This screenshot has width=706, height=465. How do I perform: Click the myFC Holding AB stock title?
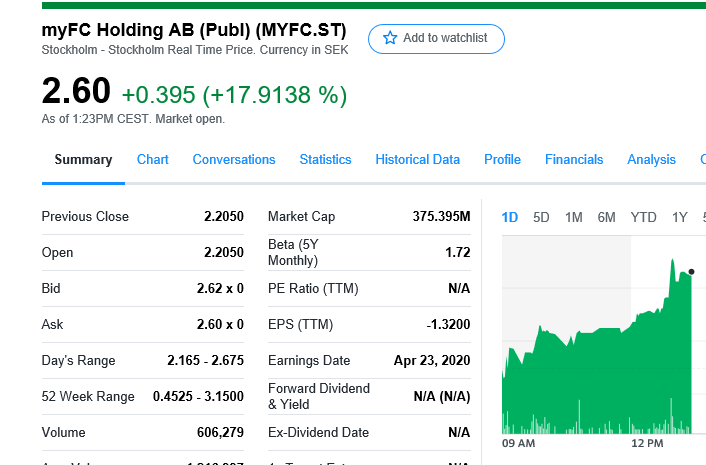(194, 30)
